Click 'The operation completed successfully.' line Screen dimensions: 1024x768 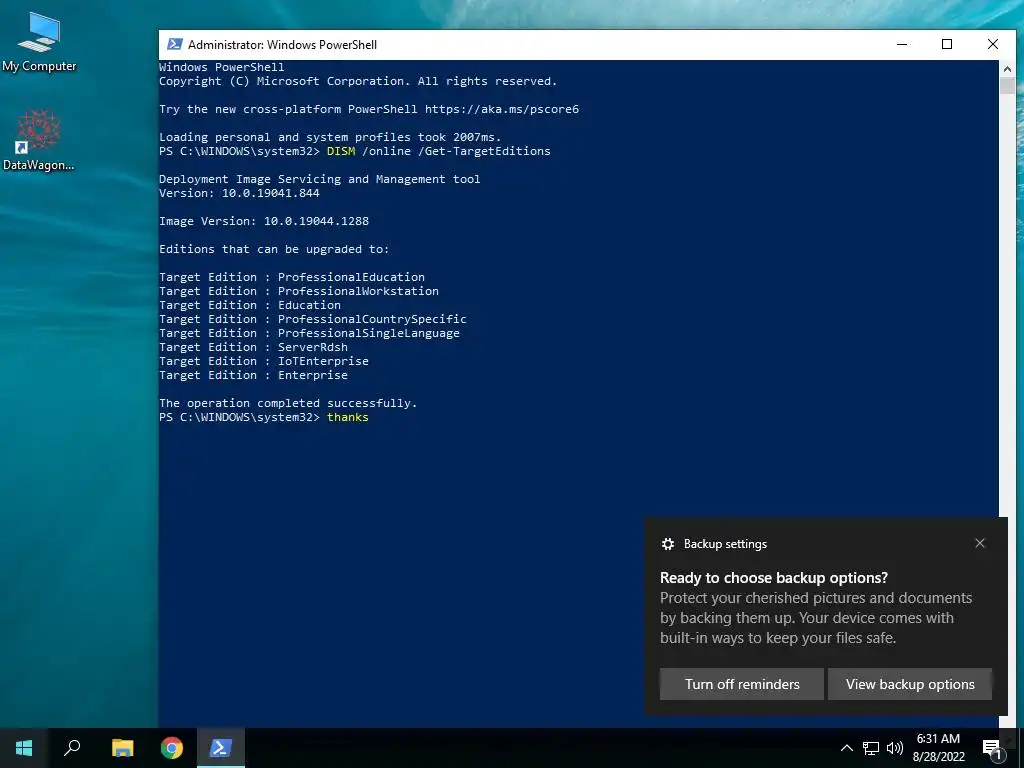pyautogui.click(x=288, y=403)
